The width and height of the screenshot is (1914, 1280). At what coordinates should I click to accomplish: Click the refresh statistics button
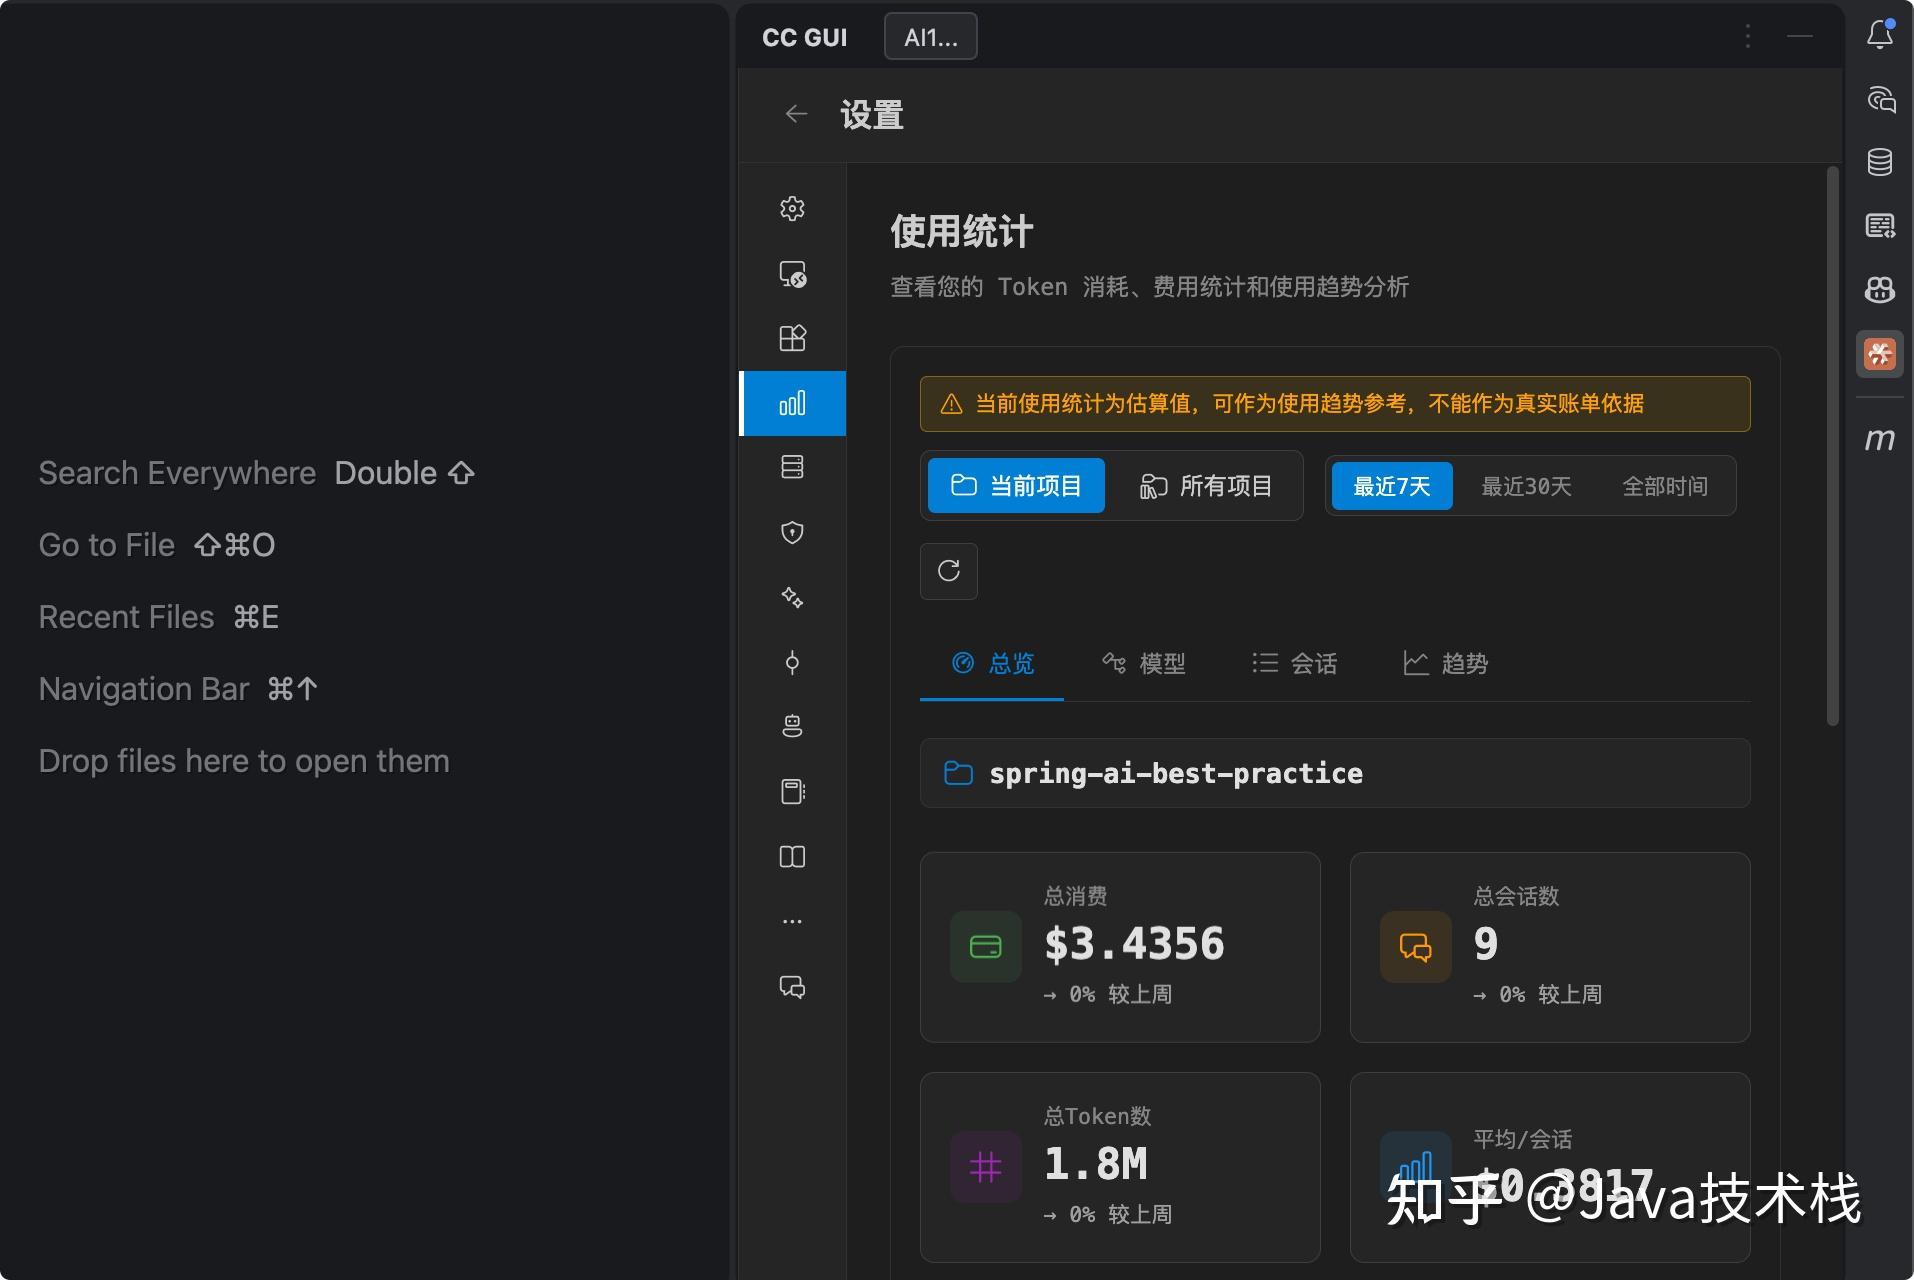(x=949, y=571)
